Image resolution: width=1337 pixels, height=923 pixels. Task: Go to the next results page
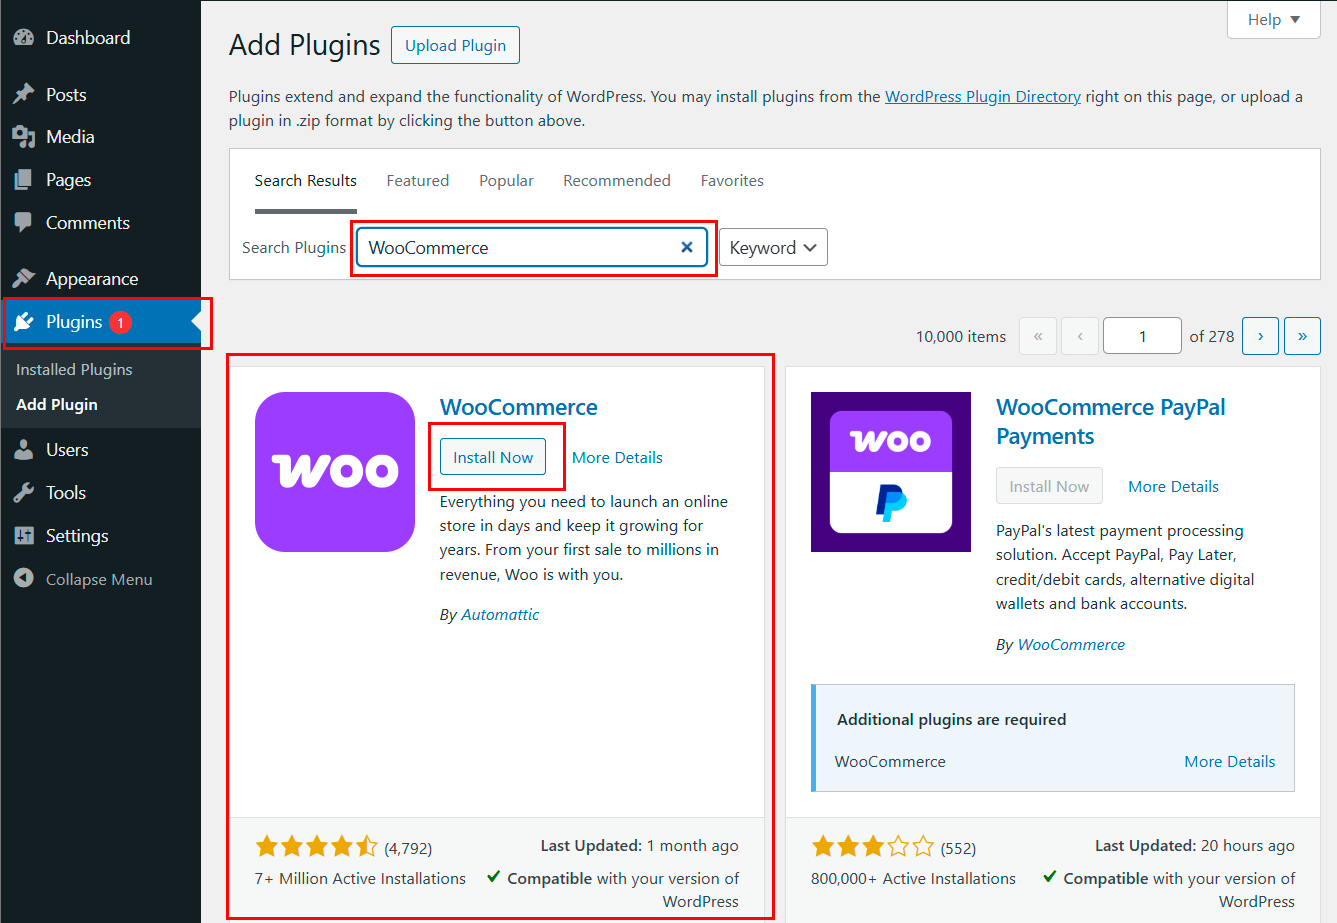[x=1260, y=336]
